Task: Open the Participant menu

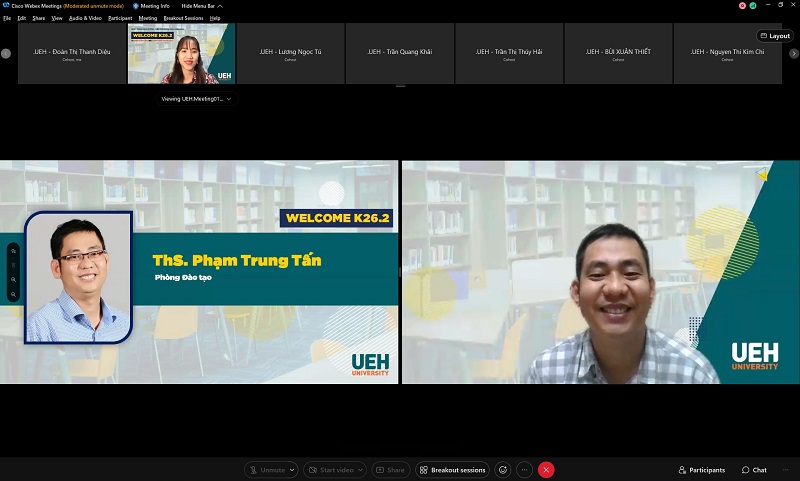Action: (120, 18)
